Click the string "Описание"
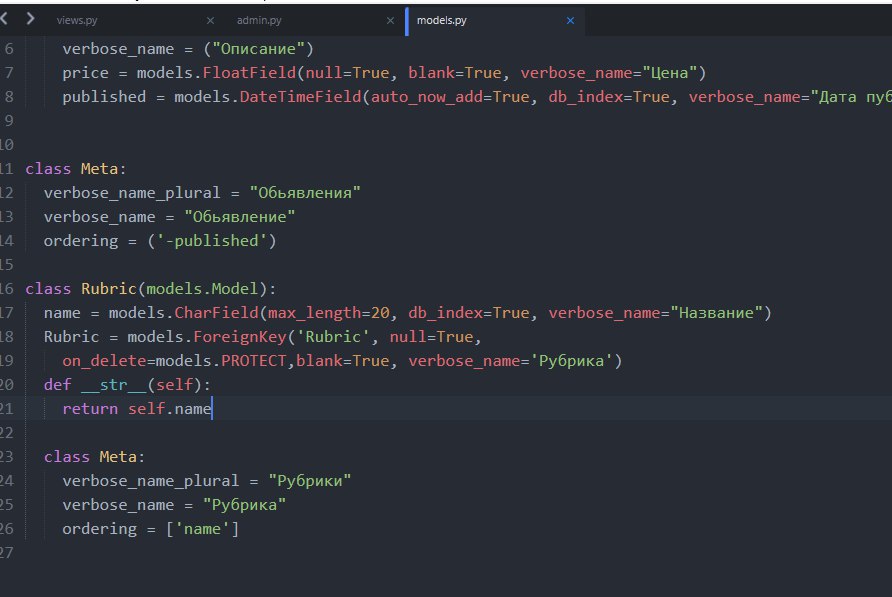 [258, 49]
